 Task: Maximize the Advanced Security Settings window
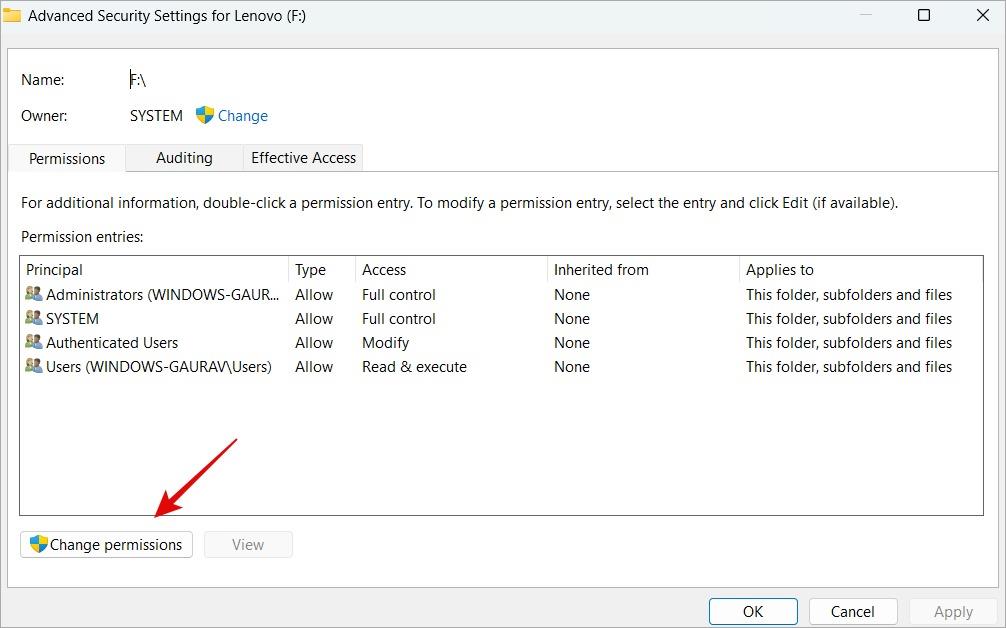pos(924,15)
